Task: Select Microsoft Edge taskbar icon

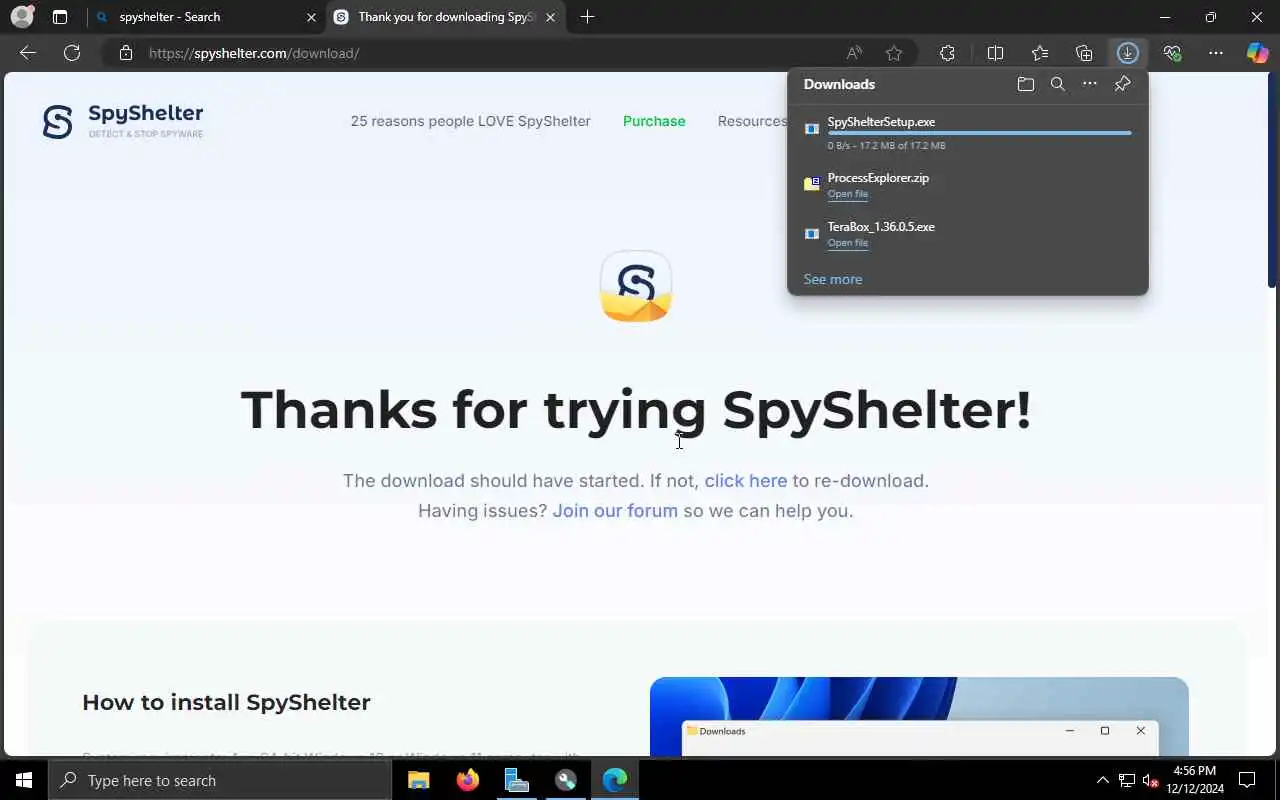Action: [615, 780]
